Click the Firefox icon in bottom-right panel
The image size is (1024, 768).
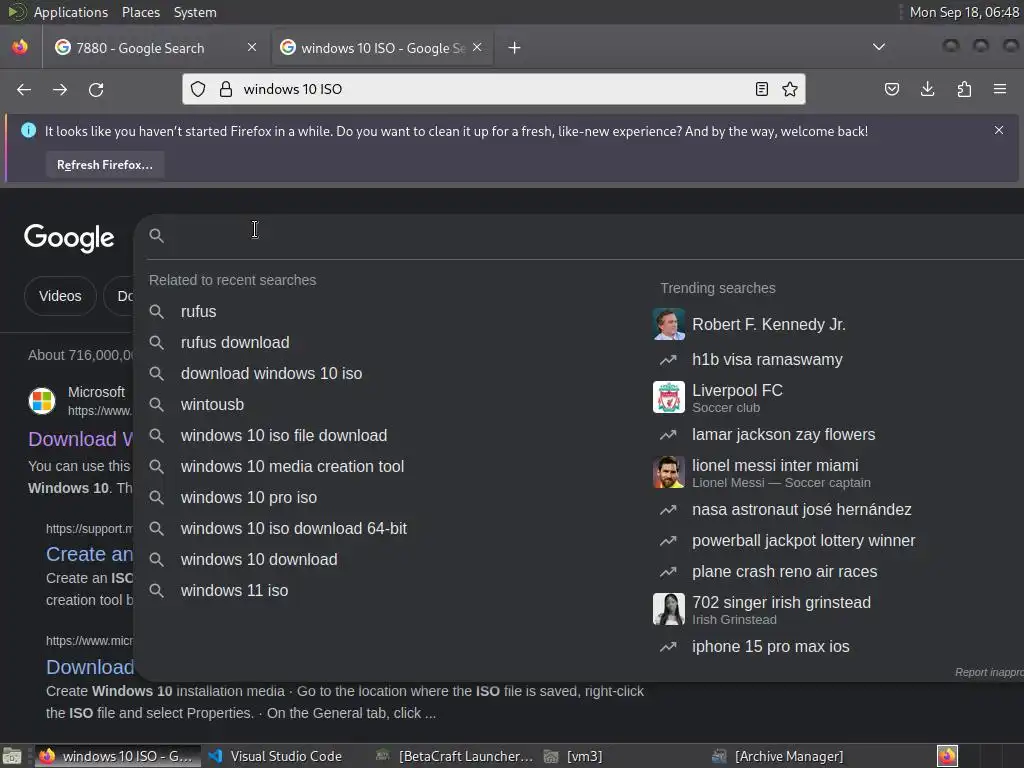coord(947,756)
